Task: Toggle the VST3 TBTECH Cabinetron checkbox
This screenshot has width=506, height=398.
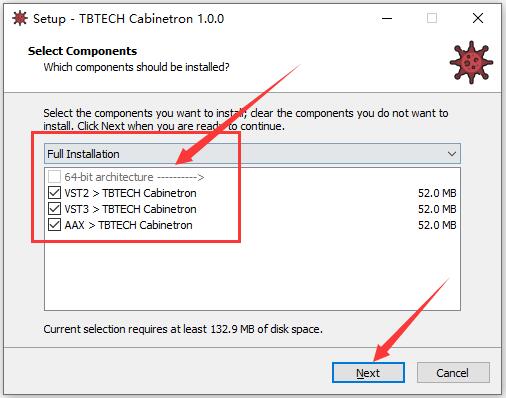Action: click(x=54, y=209)
